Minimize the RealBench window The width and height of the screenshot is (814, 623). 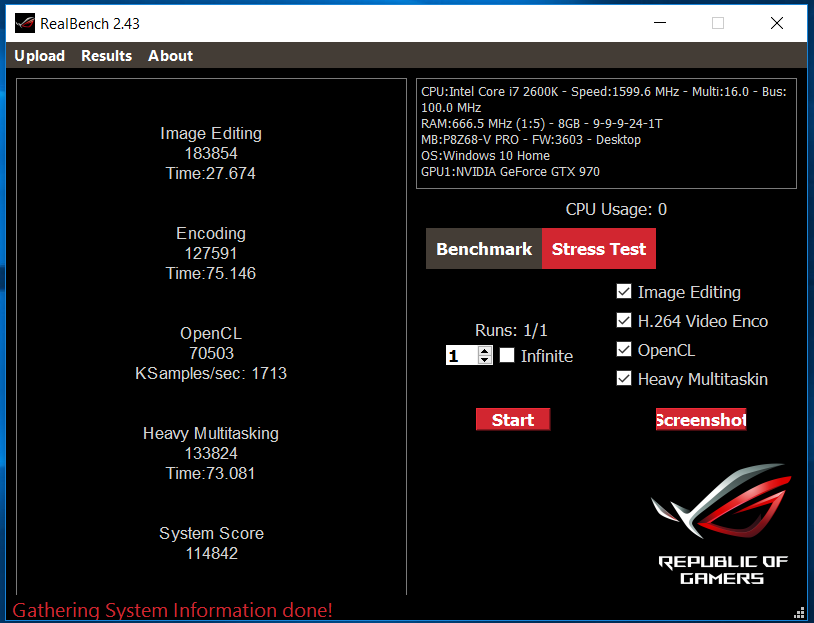[x=658, y=23]
